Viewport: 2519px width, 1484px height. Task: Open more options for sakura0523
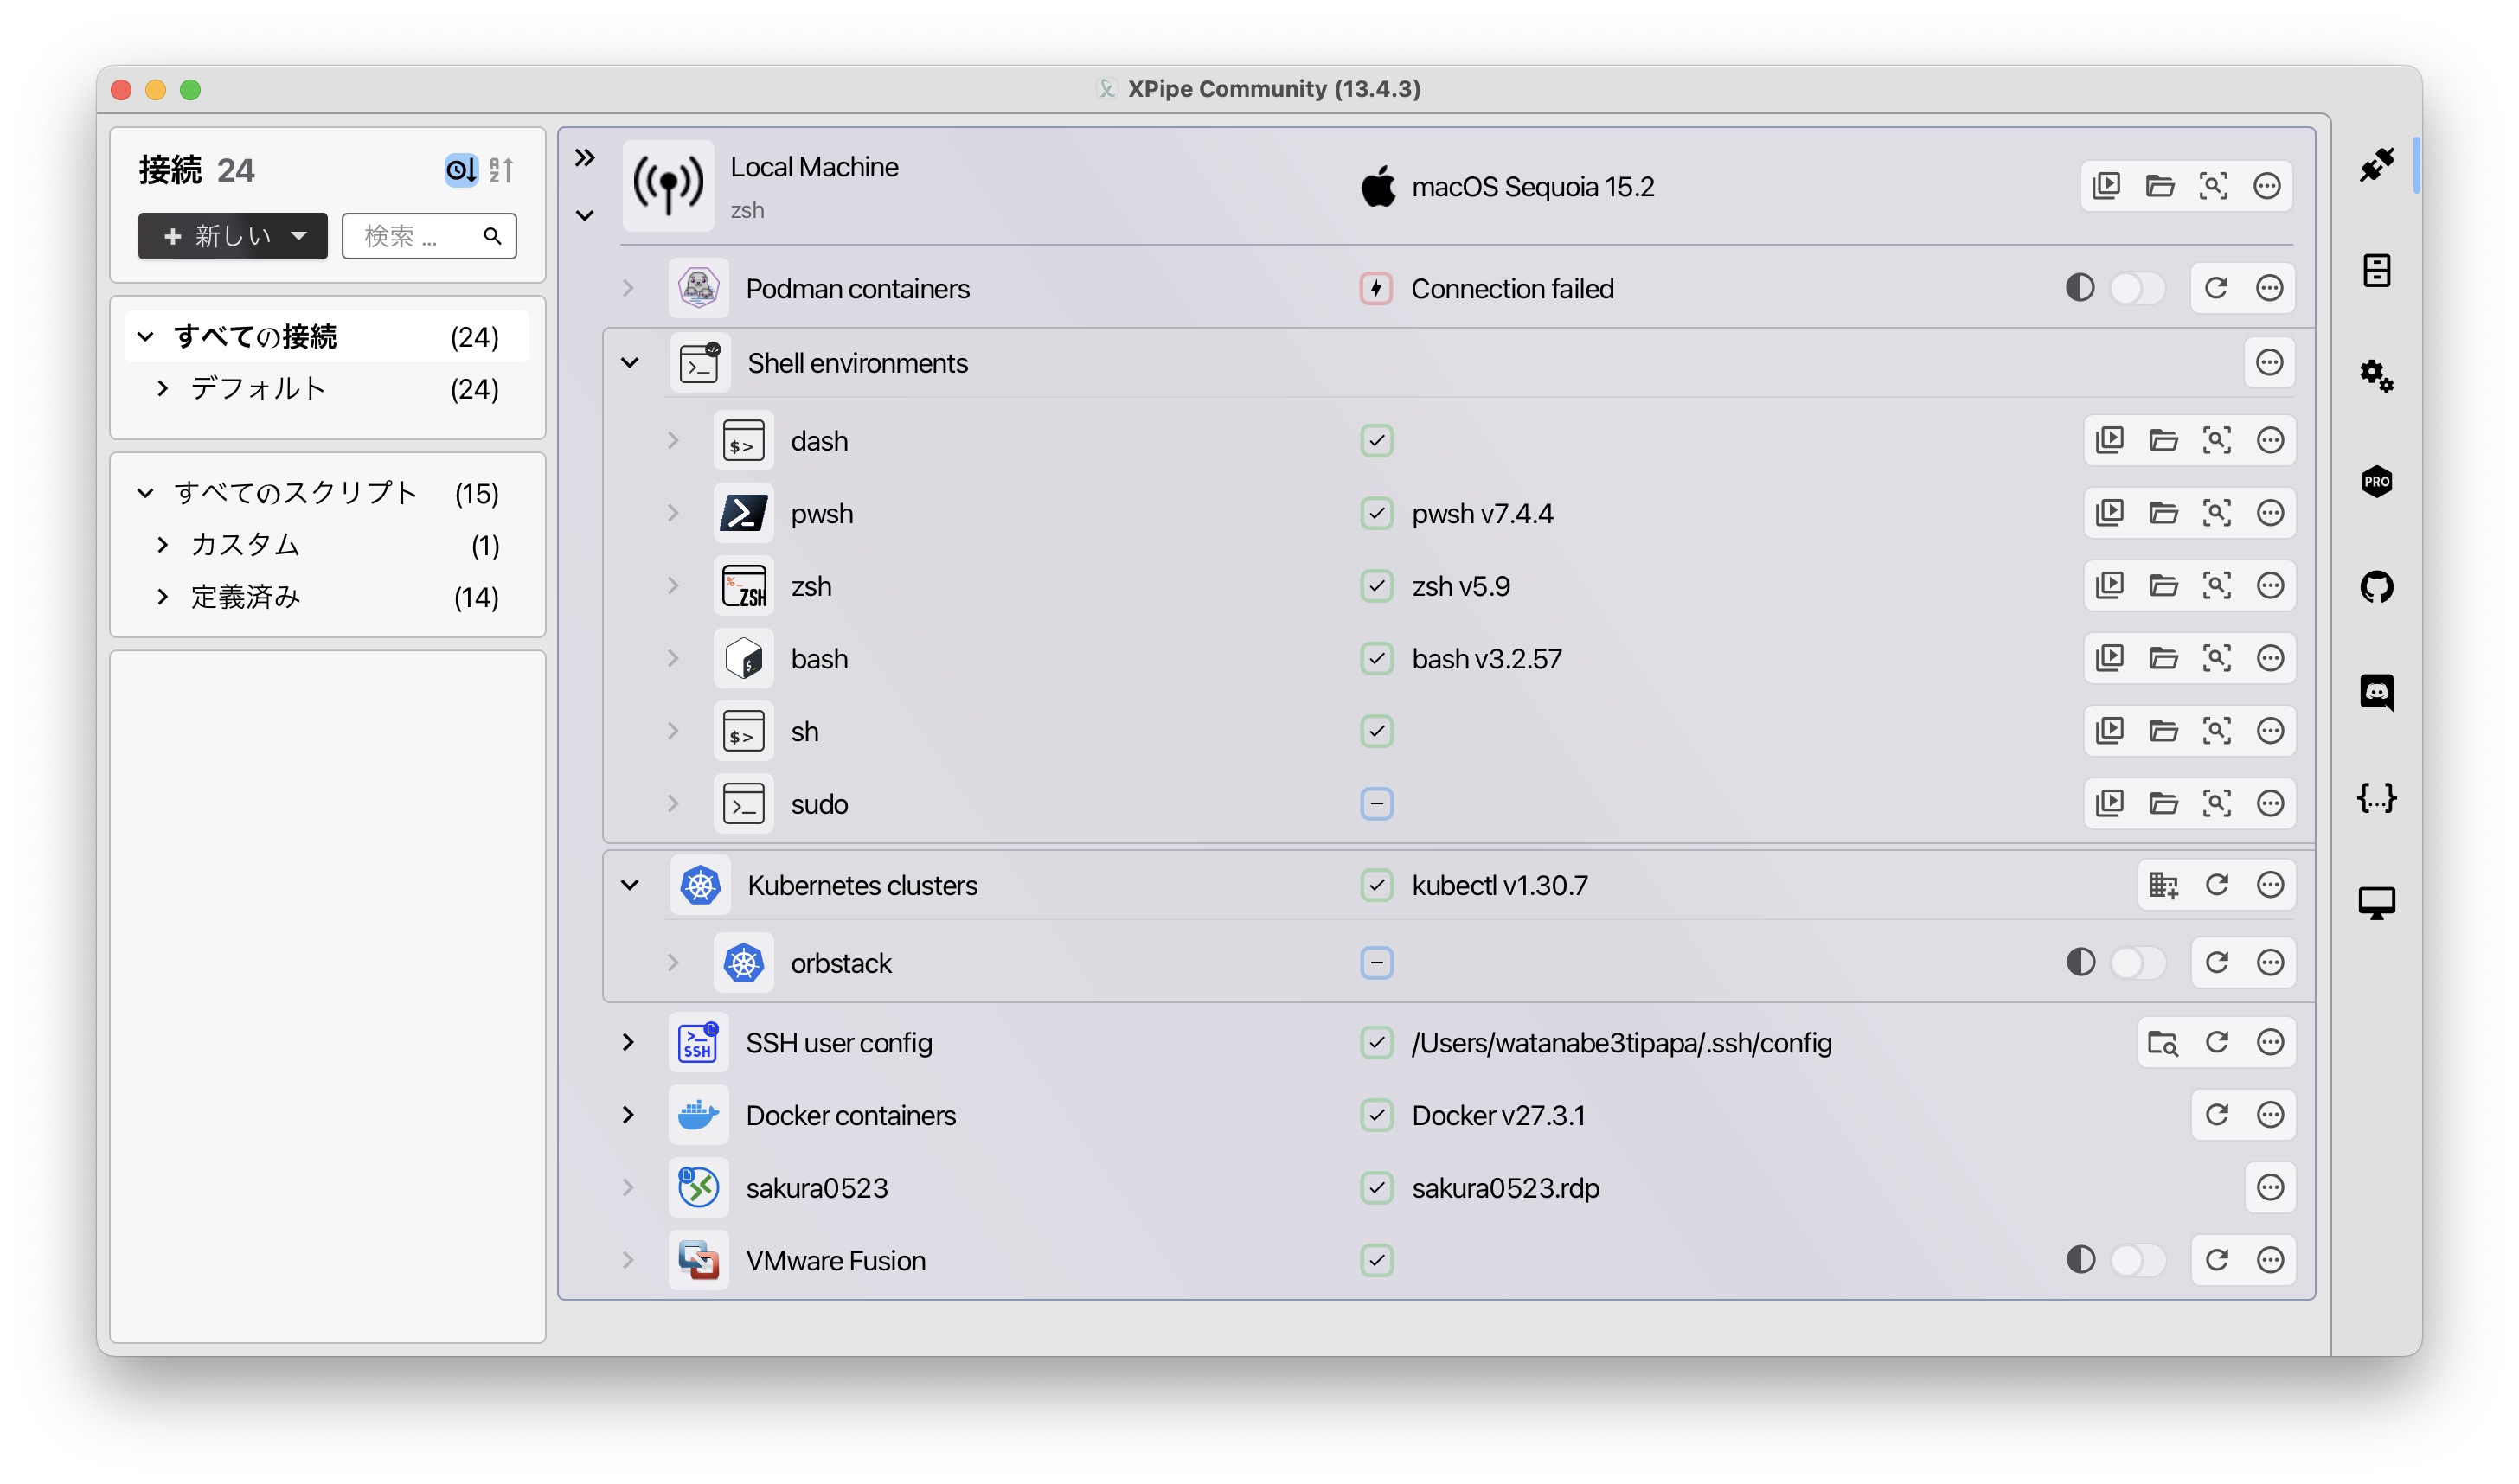[2271, 1187]
